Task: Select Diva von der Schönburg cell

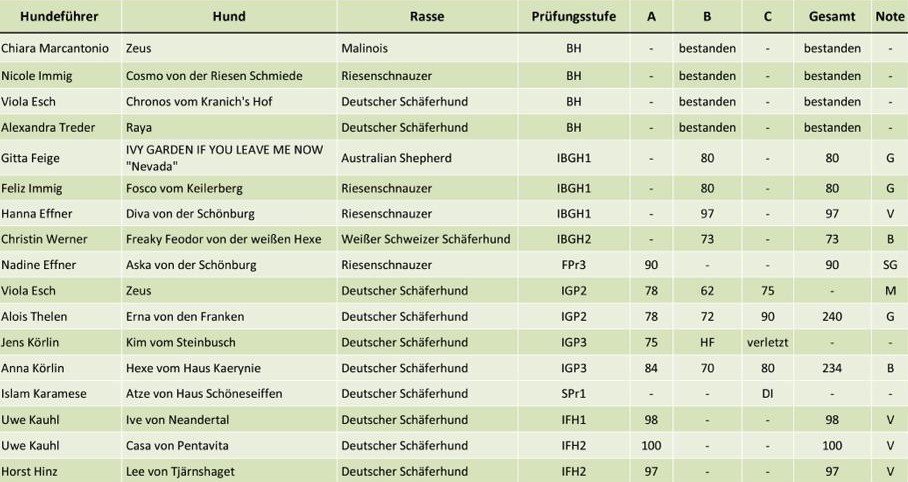Action: [x=191, y=214]
